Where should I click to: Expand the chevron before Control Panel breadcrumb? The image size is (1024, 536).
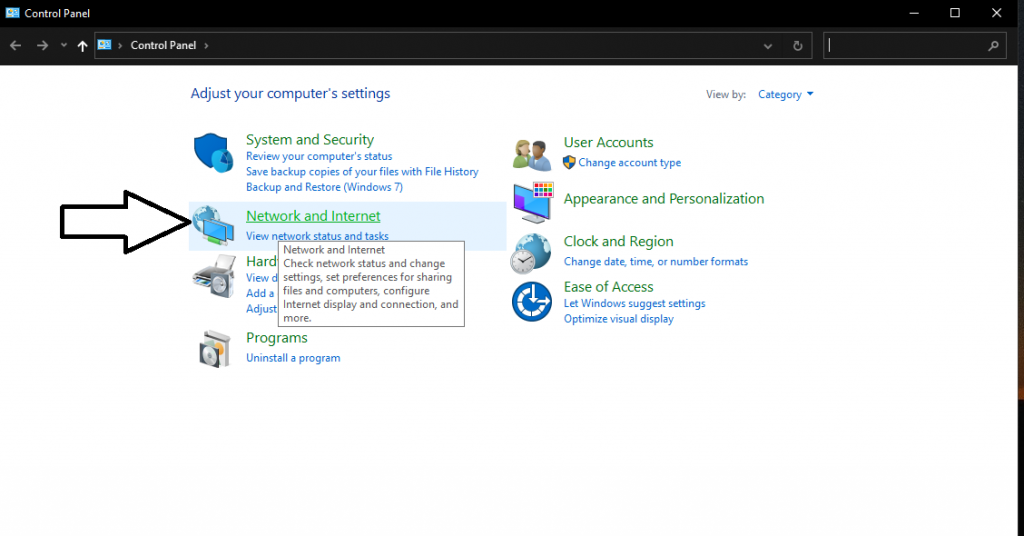click(x=120, y=46)
